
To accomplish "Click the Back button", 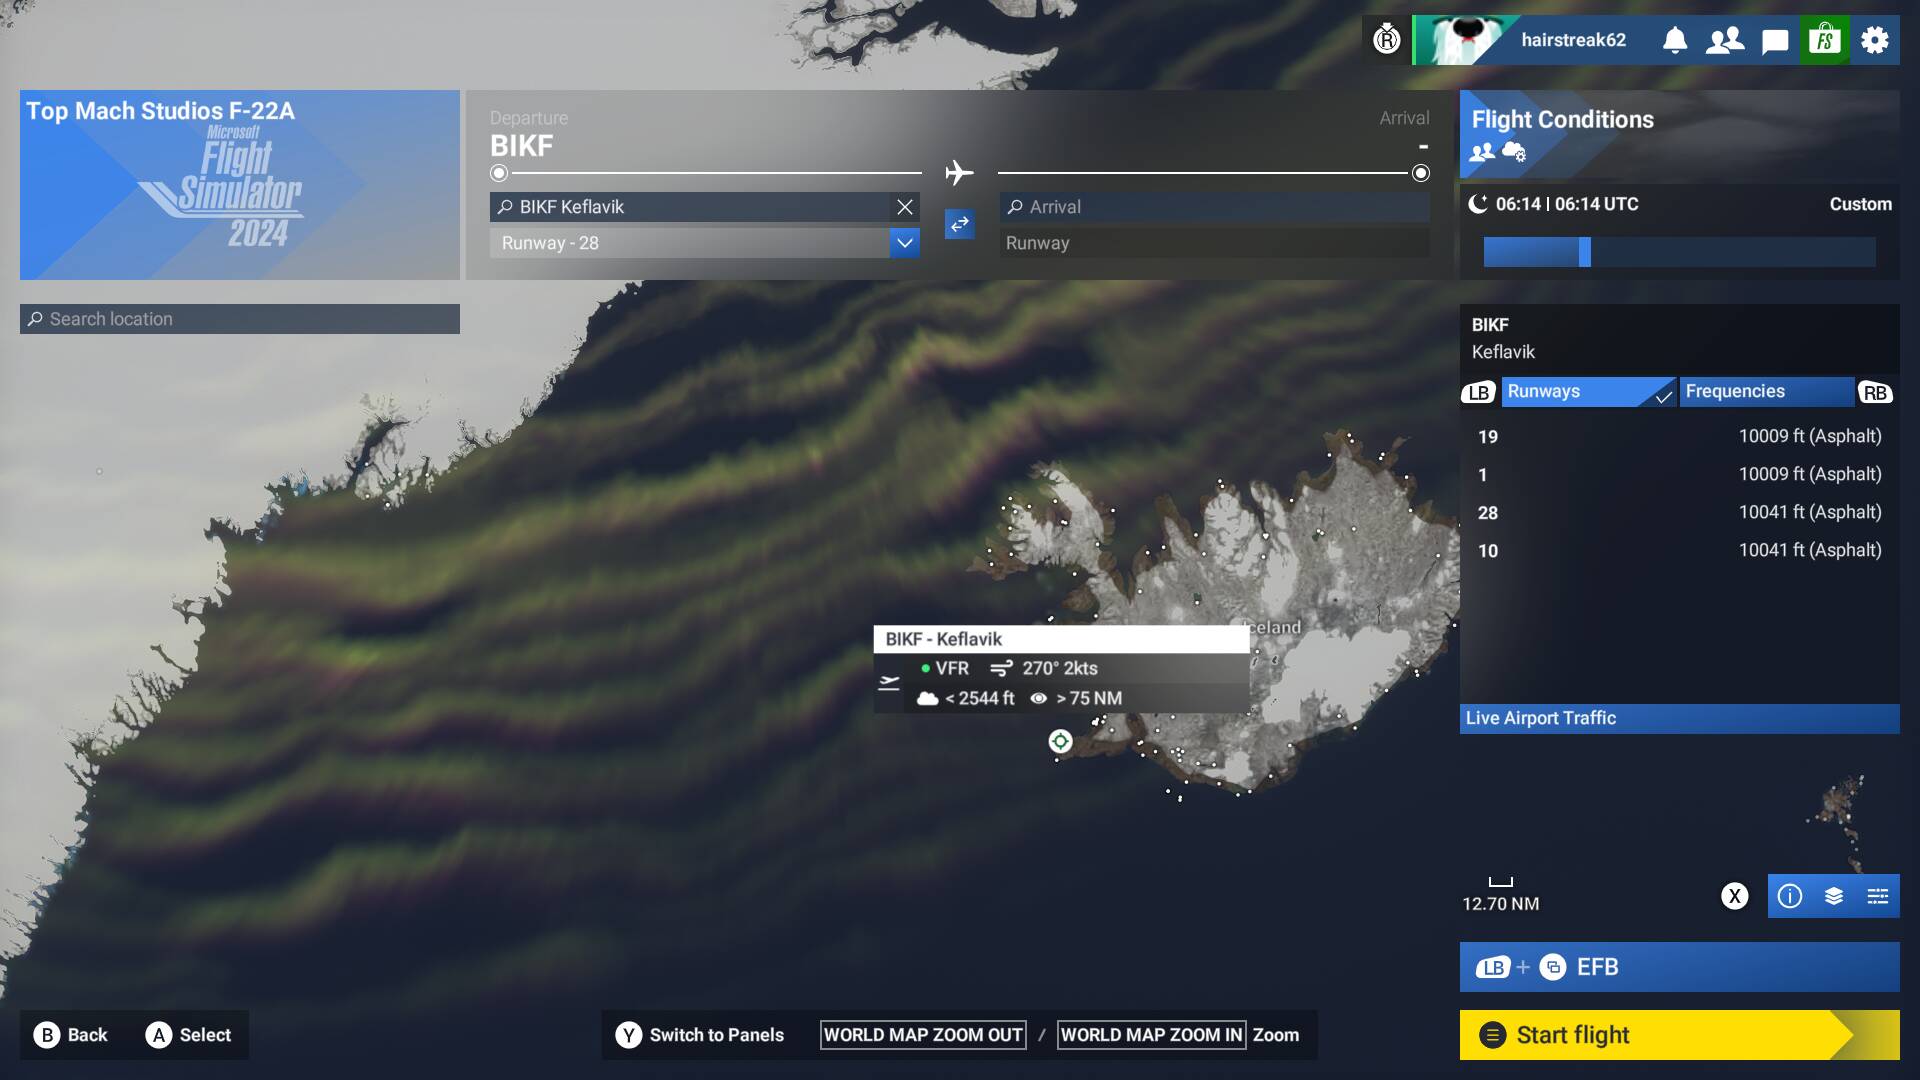I will pos(71,1035).
